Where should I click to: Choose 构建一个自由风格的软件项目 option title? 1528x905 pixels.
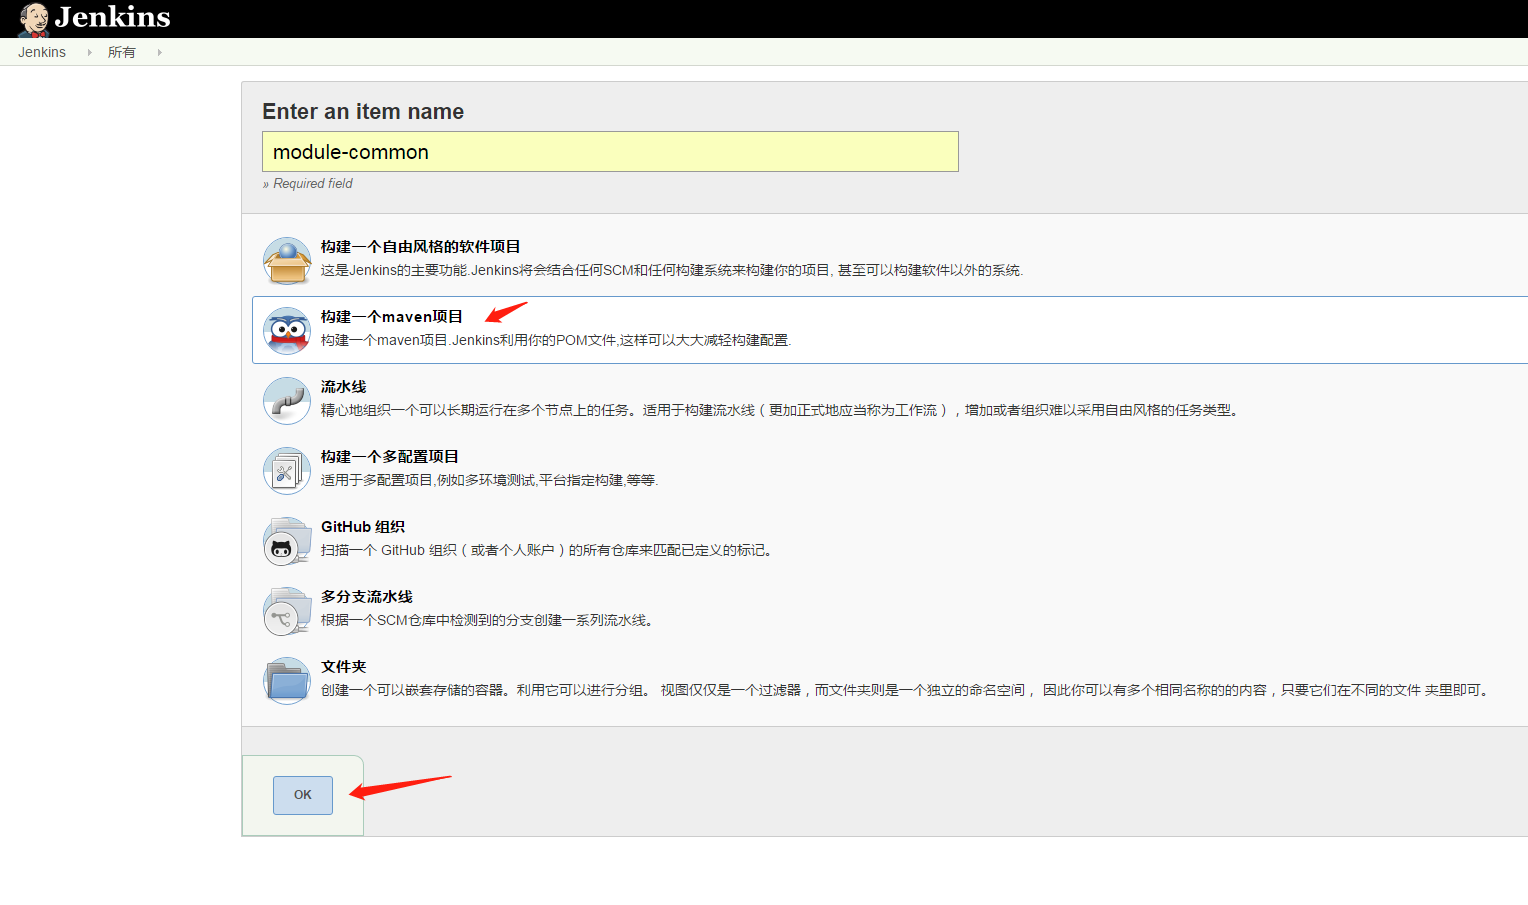click(x=420, y=247)
